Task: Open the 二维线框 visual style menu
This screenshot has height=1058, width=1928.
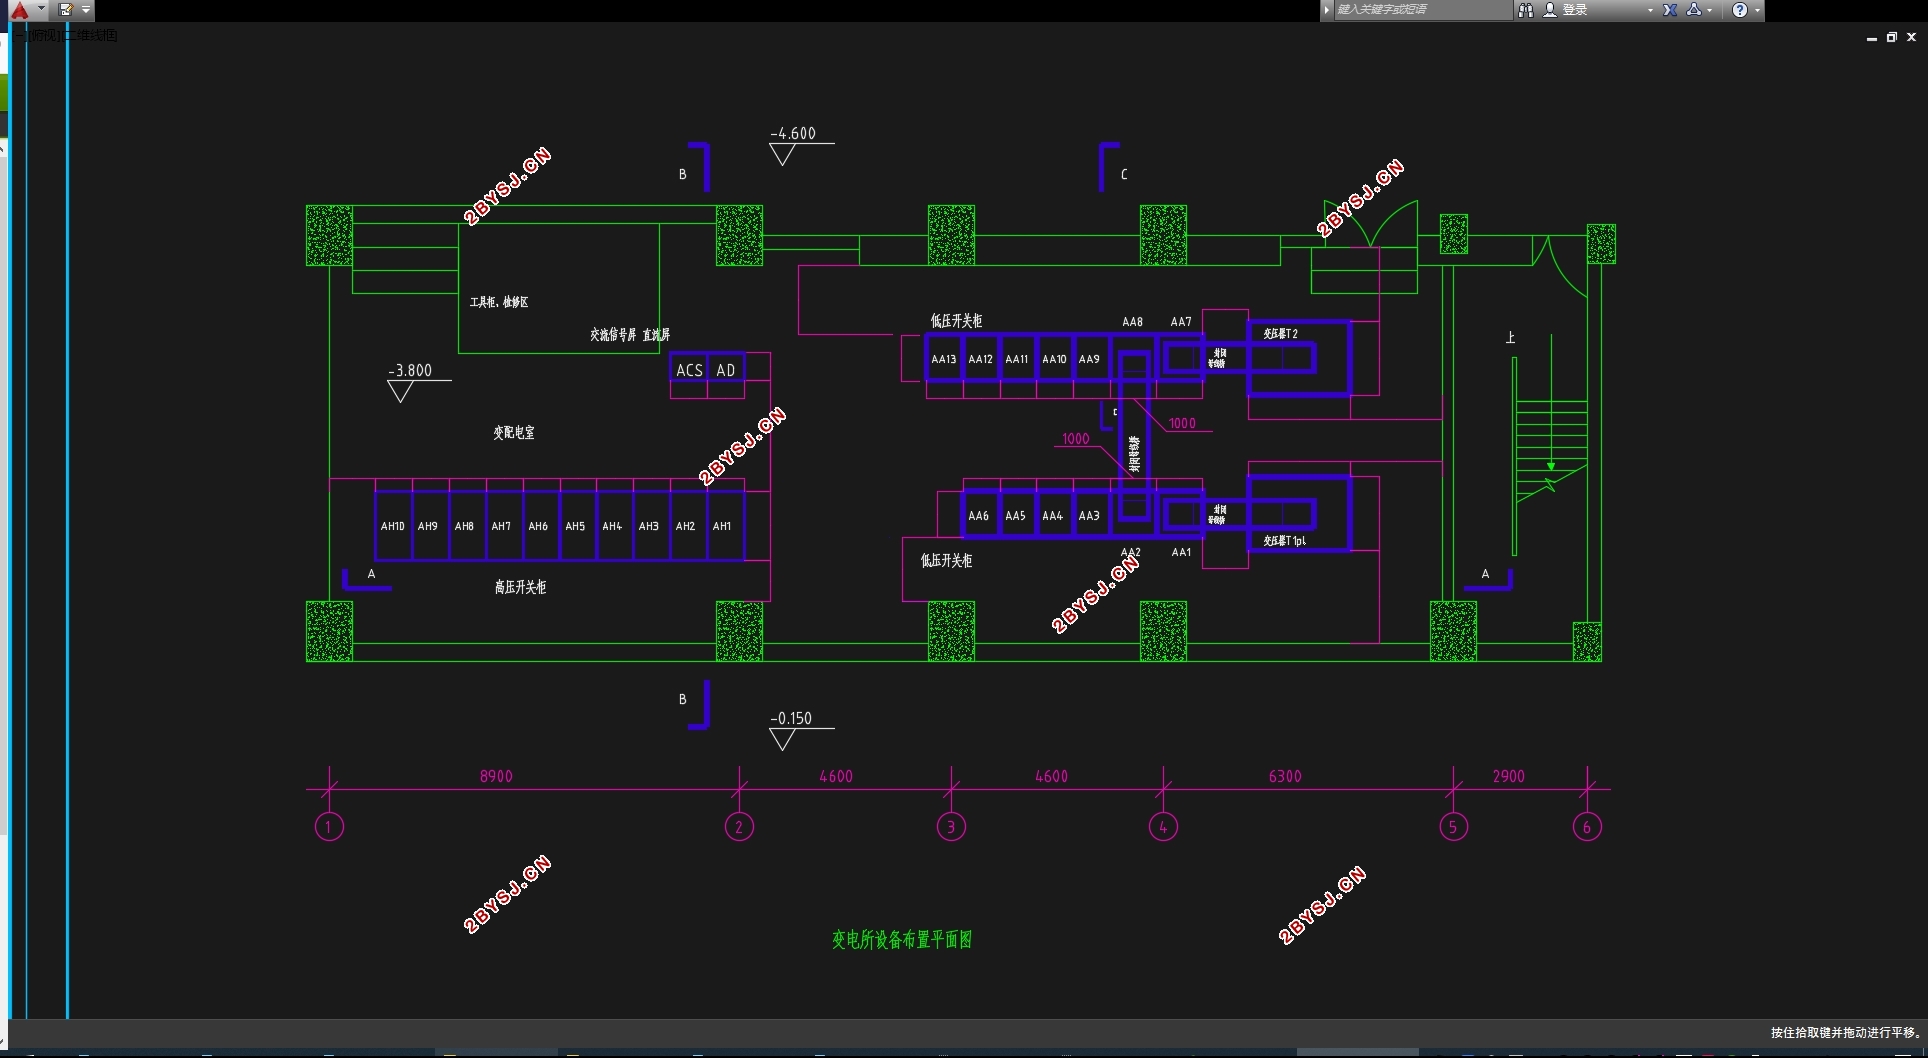Action: point(91,36)
